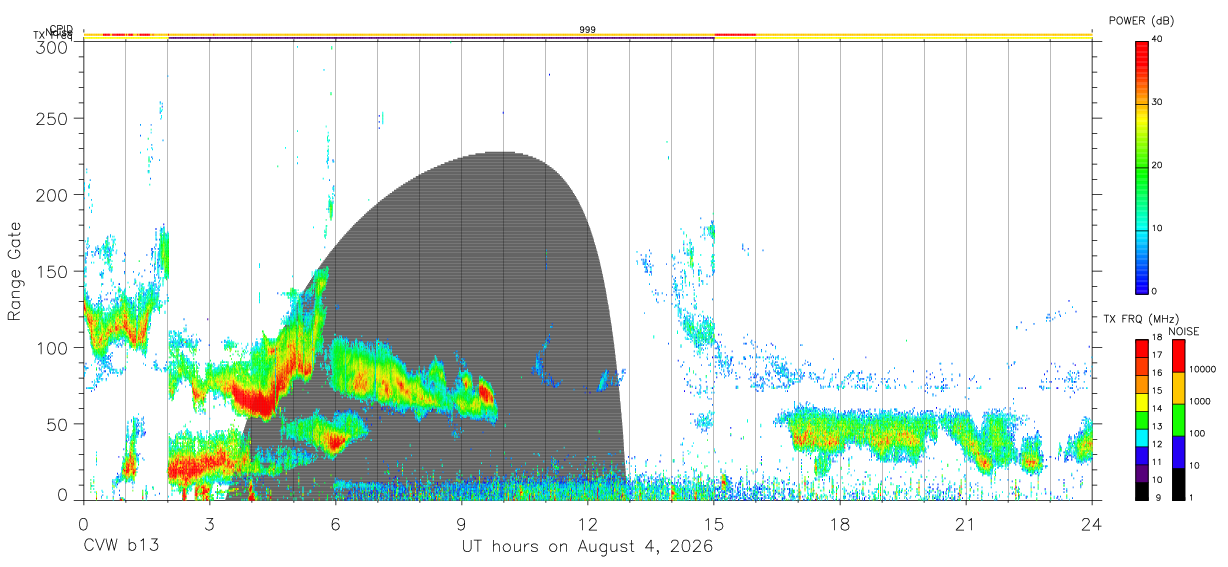Click 40 on POWER scale
Image resolution: width=1228 pixels, height=567 pixels.
pyautogui.click(x=1158, y=40)
